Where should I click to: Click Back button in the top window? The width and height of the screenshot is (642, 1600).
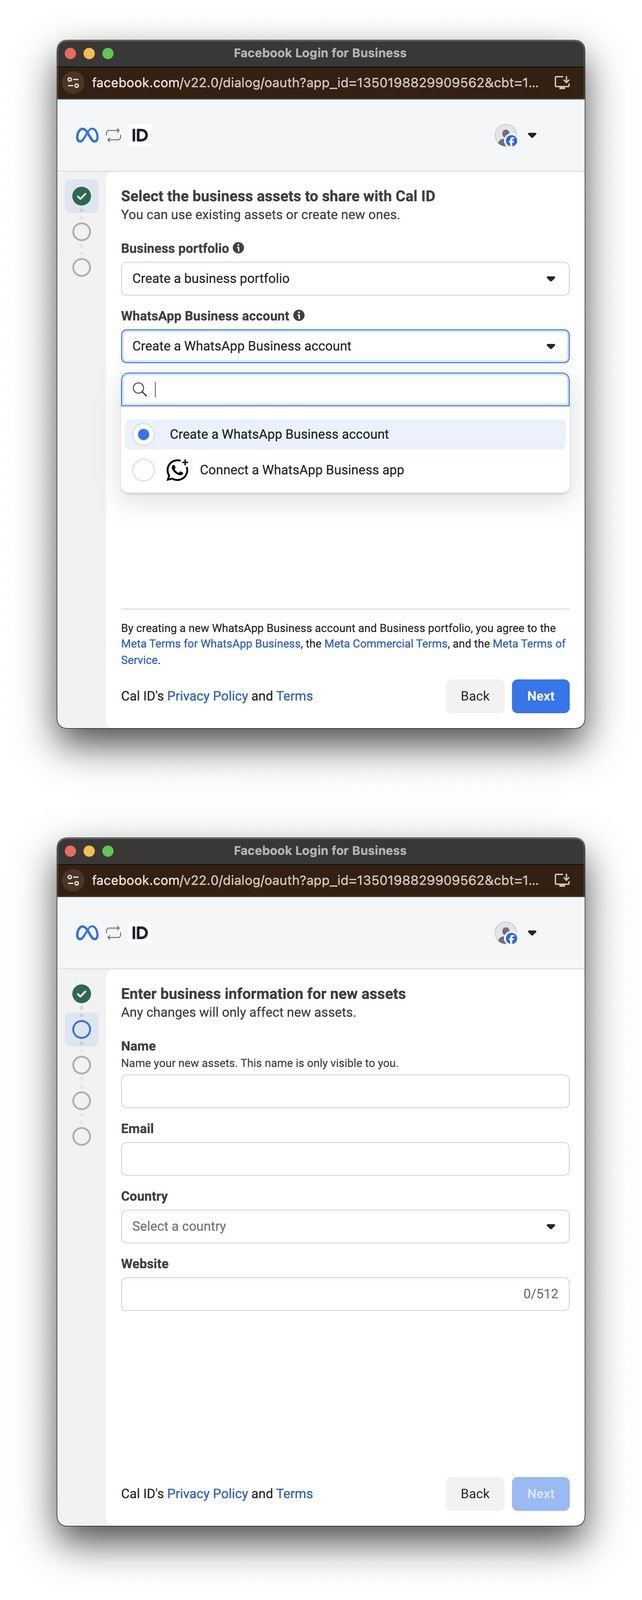tap(475, 697)
